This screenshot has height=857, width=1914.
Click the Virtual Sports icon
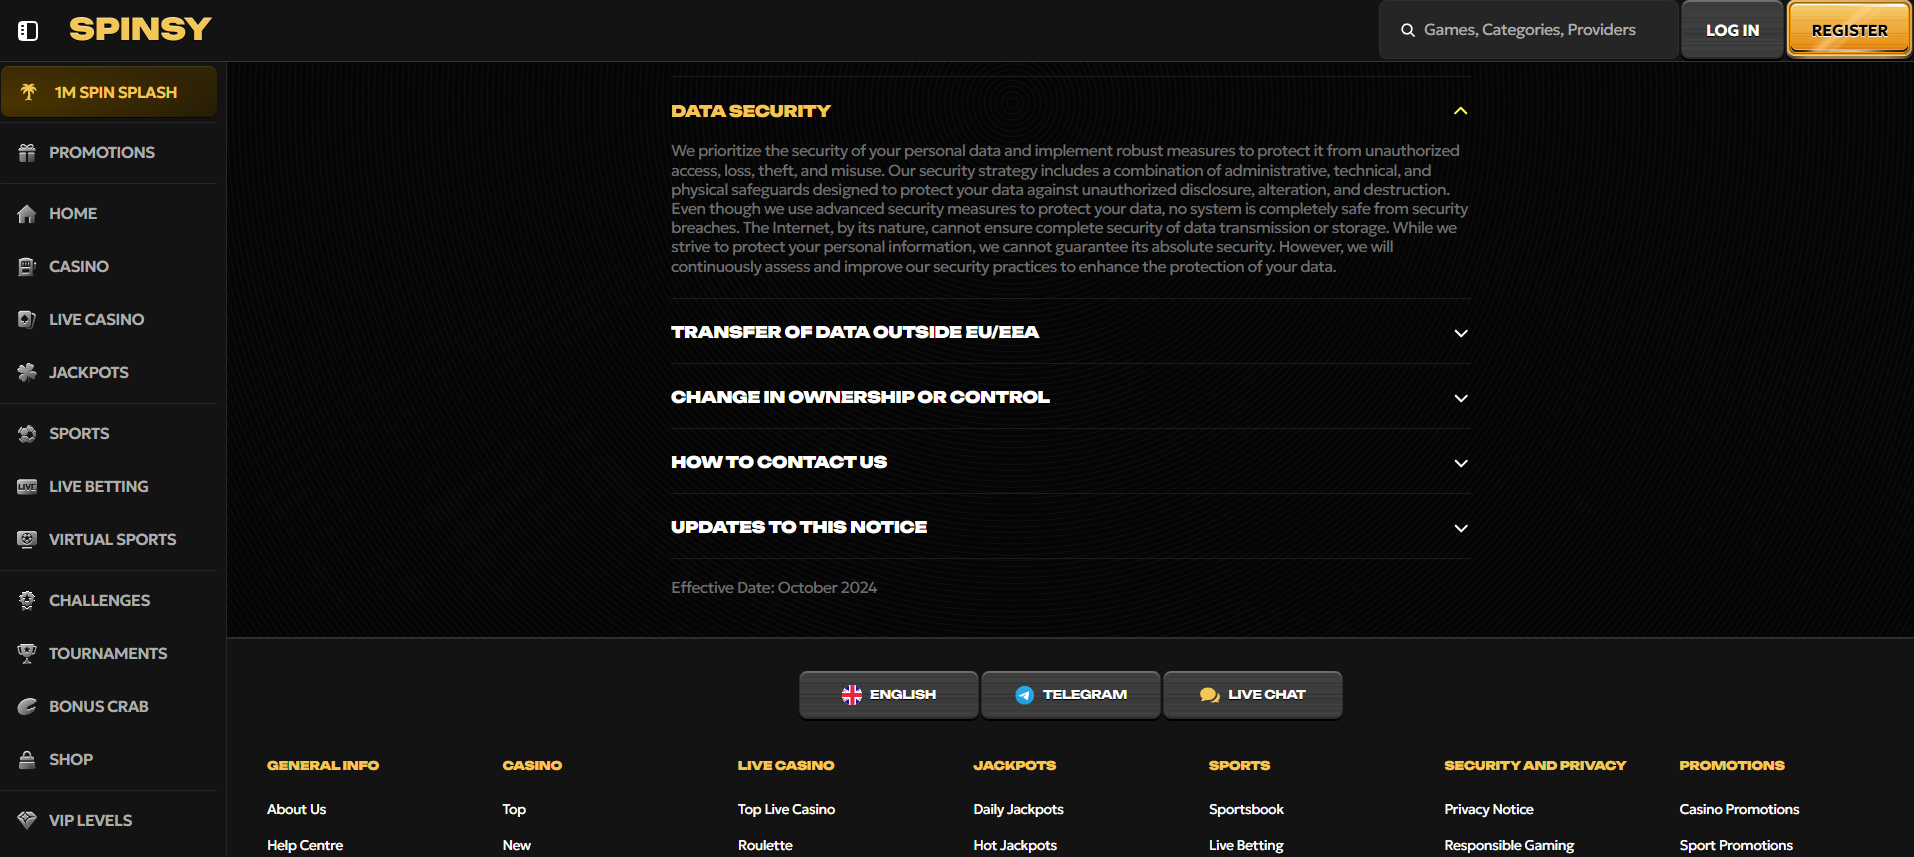pos(27,540)
